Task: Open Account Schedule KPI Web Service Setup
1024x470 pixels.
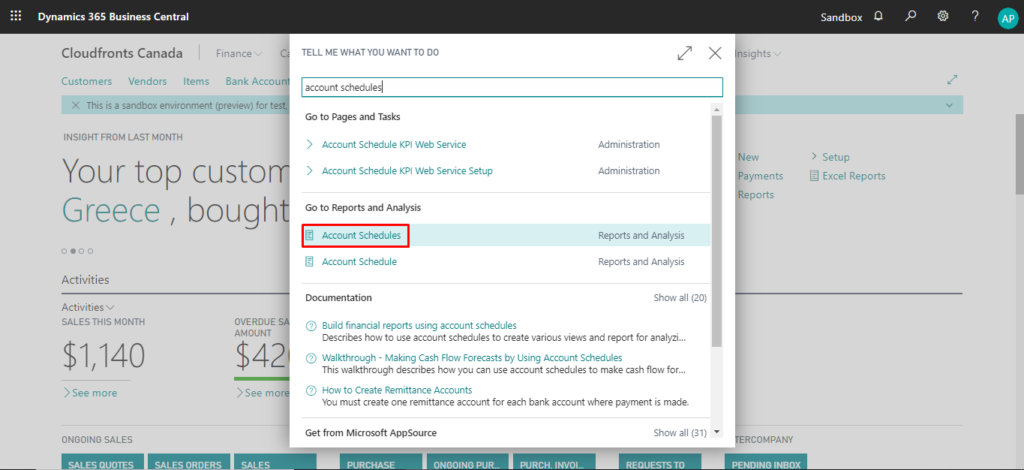Action: (x=407, y=171)
